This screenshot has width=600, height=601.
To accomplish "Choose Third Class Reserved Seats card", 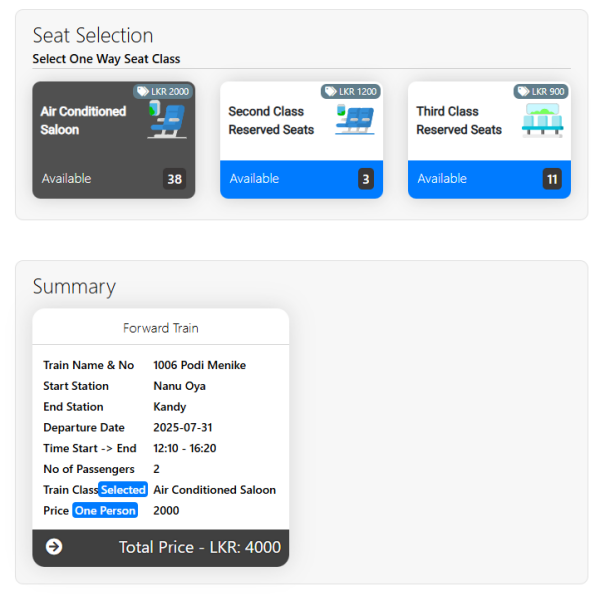I will tap(489, 140).
